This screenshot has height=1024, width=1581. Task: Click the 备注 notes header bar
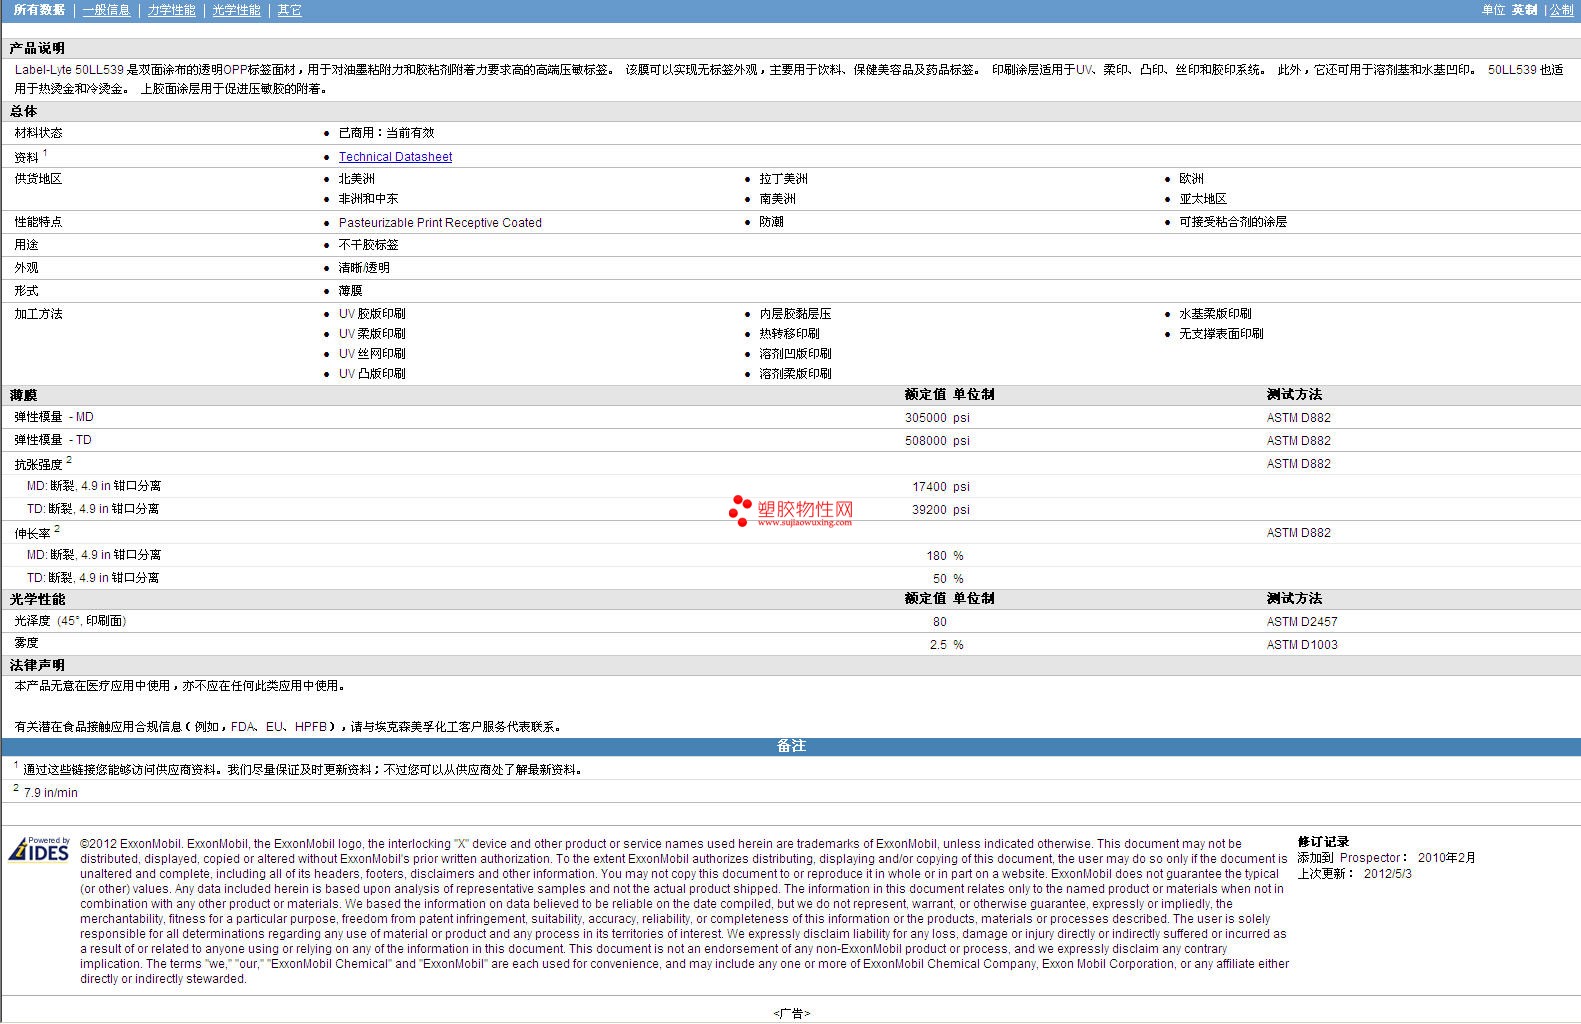point(791,746)
